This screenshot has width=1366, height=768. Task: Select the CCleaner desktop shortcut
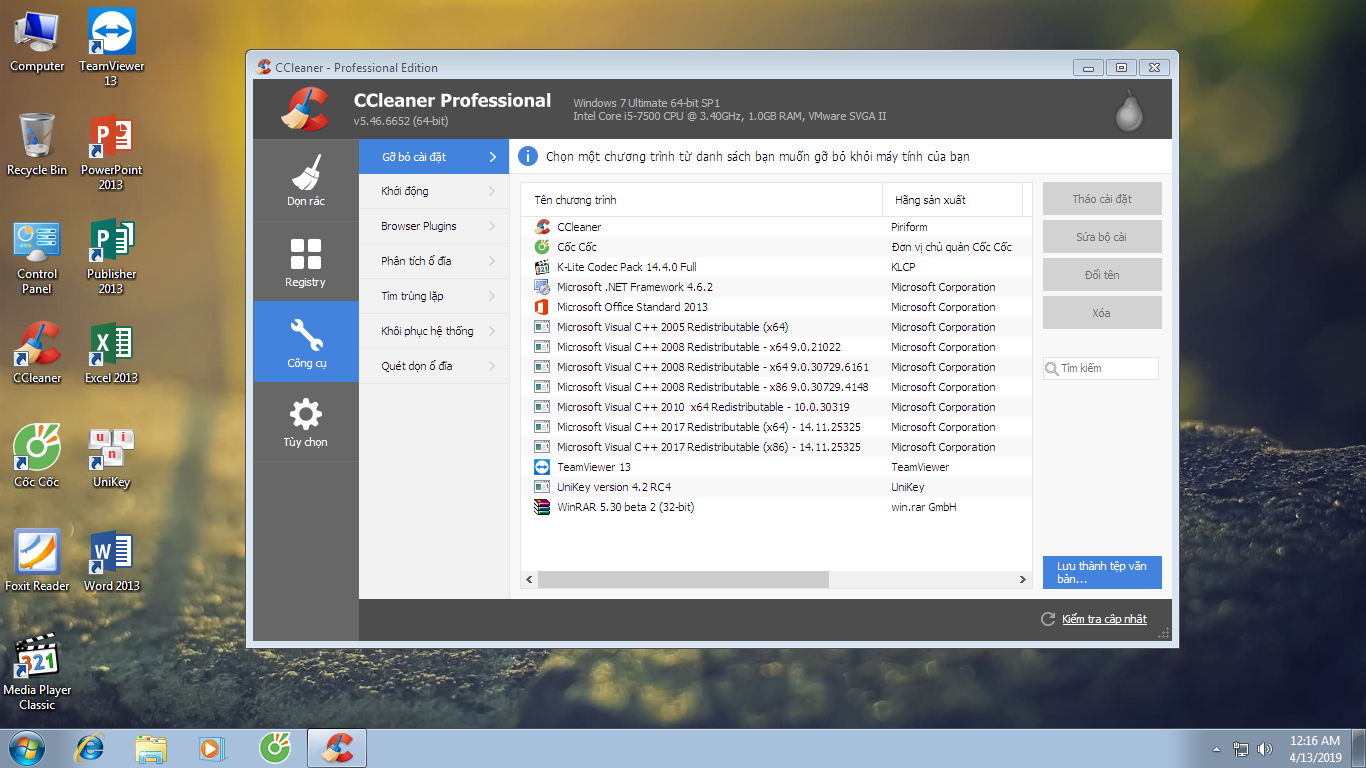click(x=37, y=353)
